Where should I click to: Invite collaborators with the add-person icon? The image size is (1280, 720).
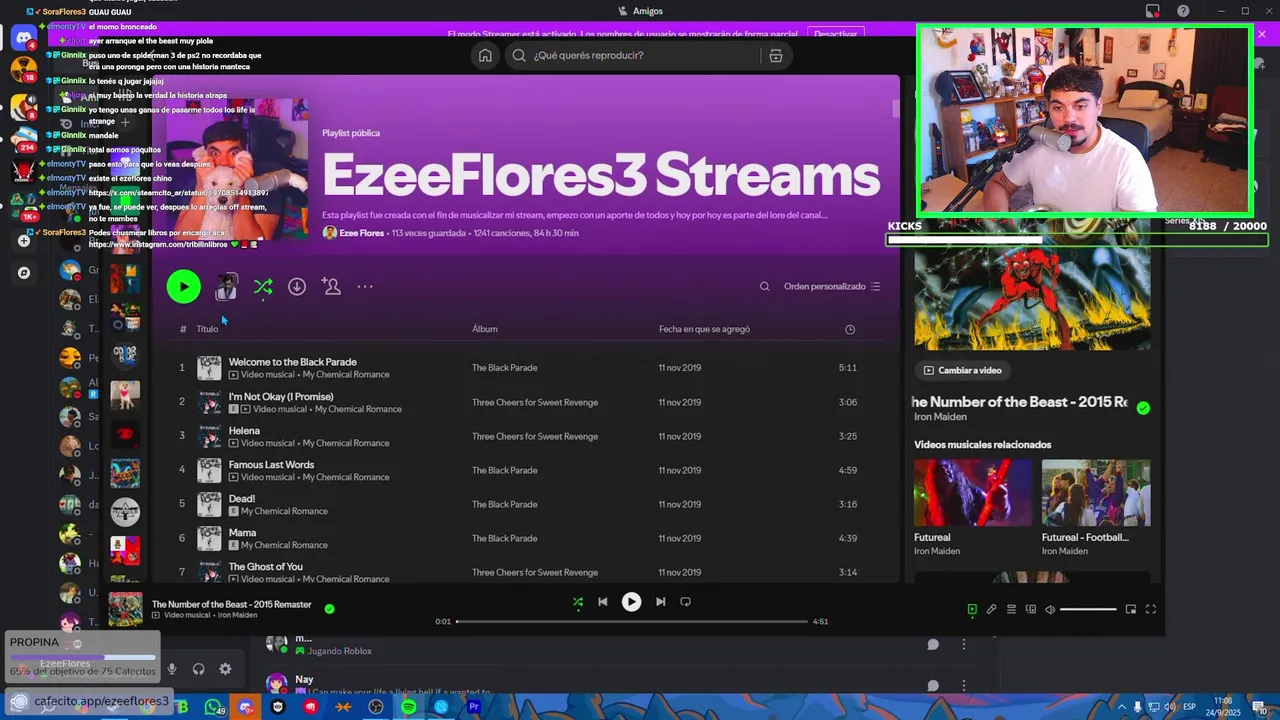click(x=331, y=287)
